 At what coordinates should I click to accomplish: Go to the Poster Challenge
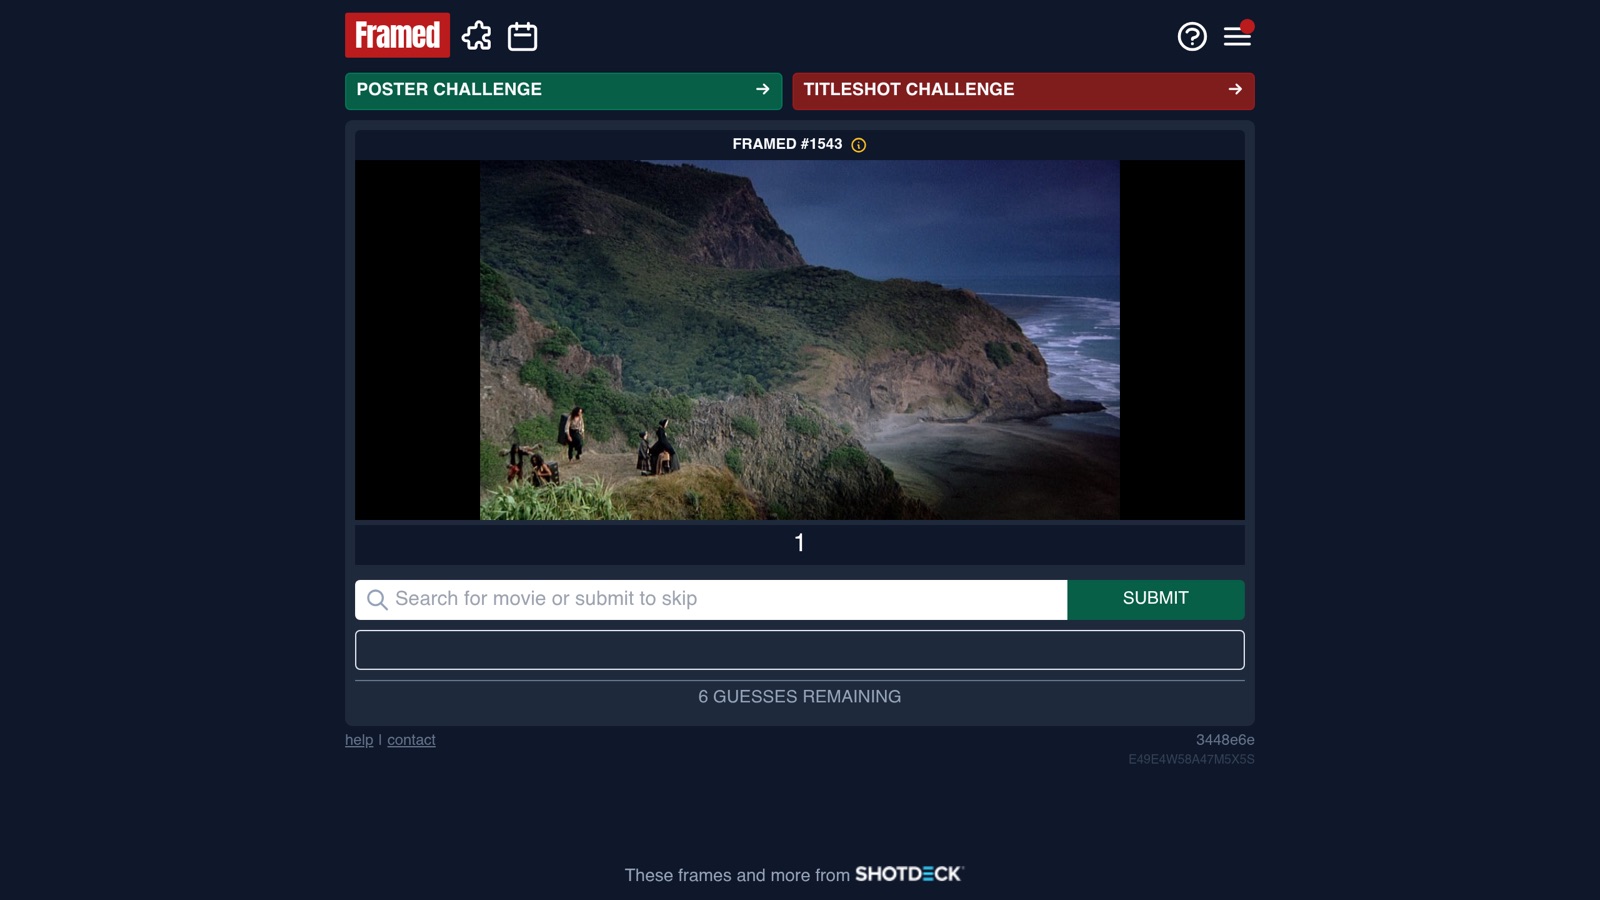pos(563,90)
